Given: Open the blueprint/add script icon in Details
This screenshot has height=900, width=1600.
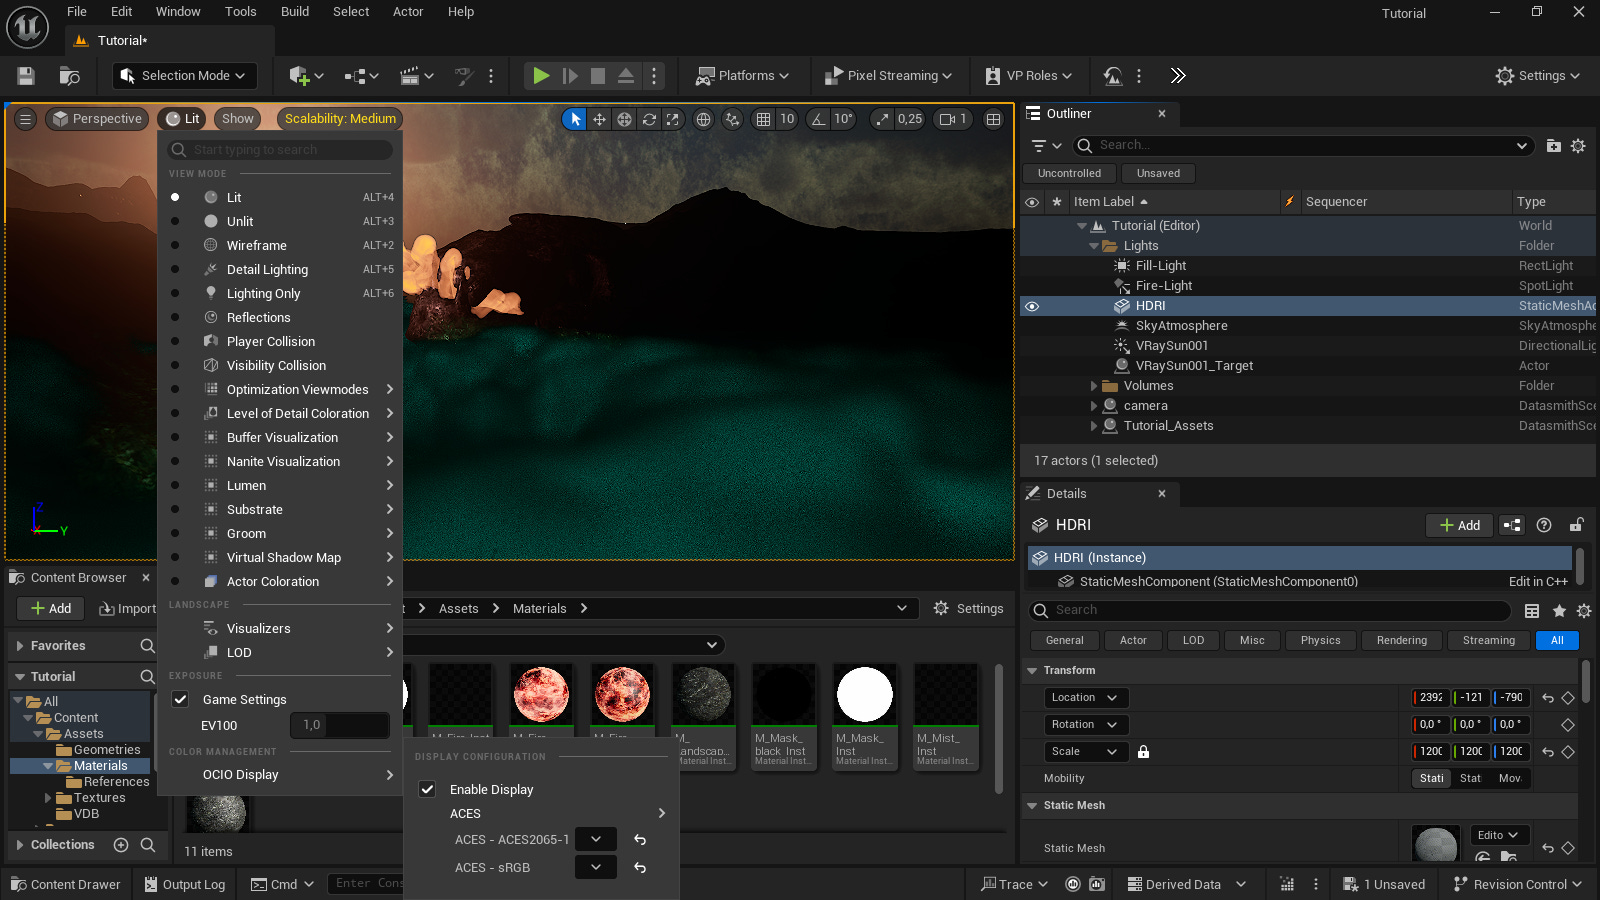Looking at the screenshot, I should [1512, 526].
